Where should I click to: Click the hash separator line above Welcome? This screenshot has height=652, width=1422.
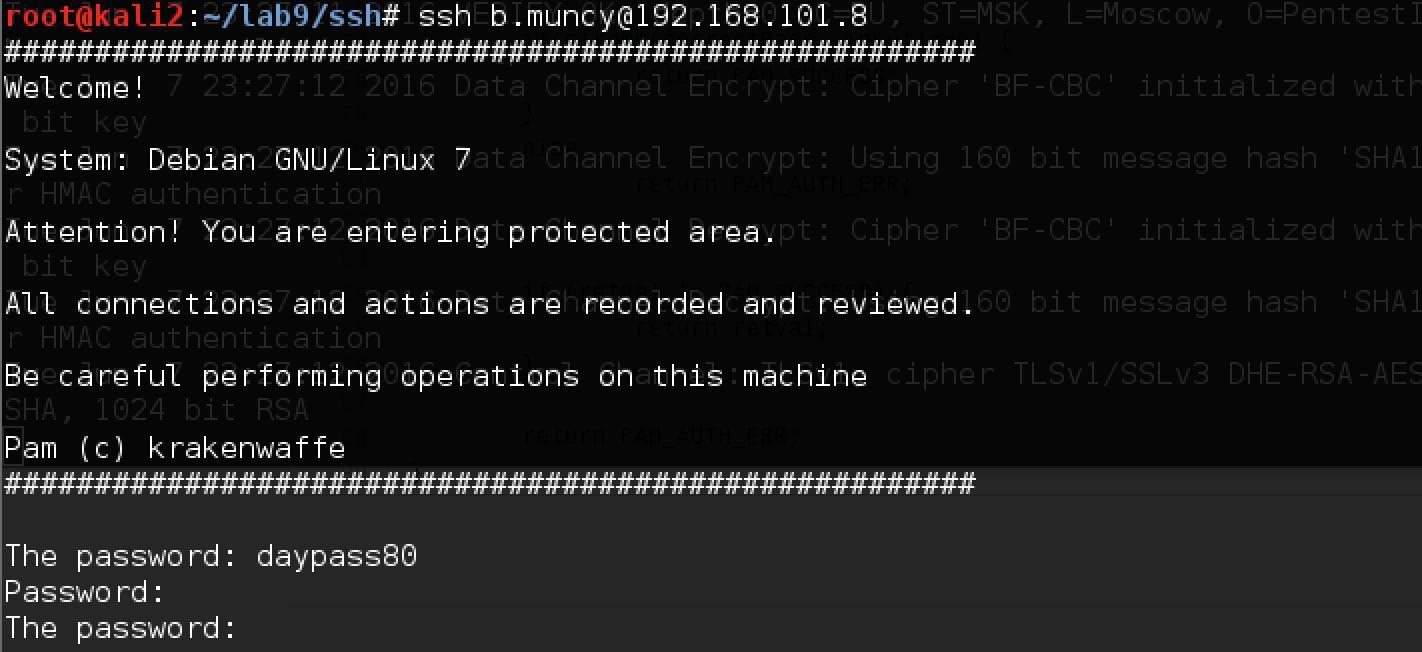click(x=489, y=50)
